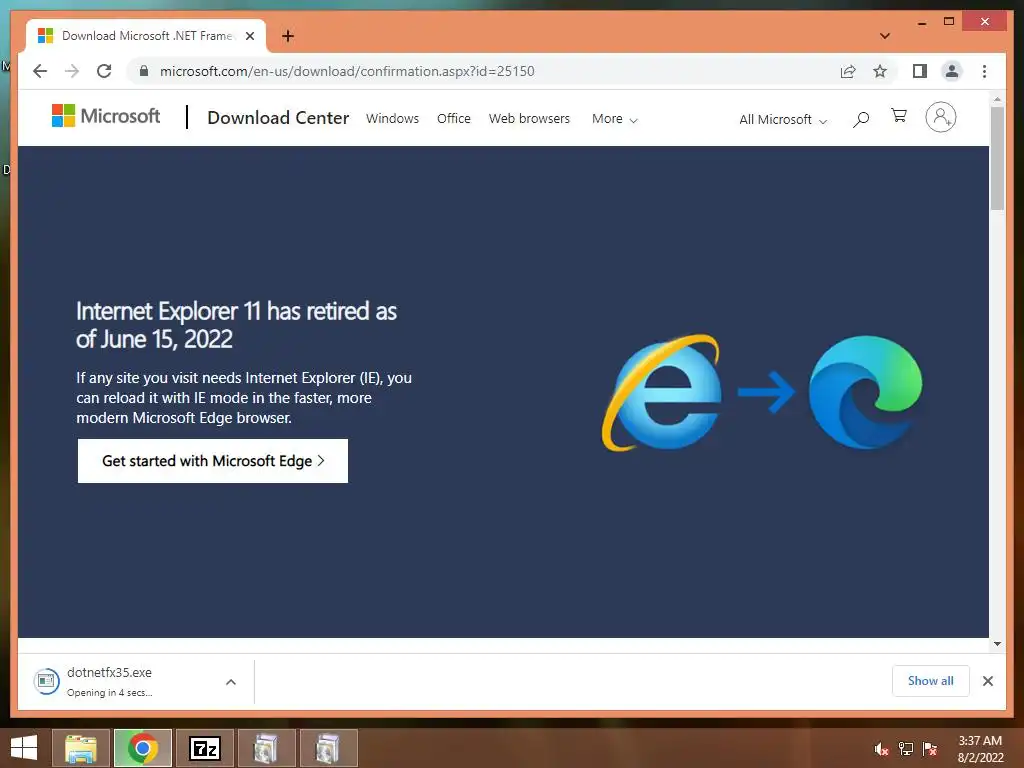1024x768 pixels.
Task: Open Chrome profile avatar
Action: pos(952,71)
